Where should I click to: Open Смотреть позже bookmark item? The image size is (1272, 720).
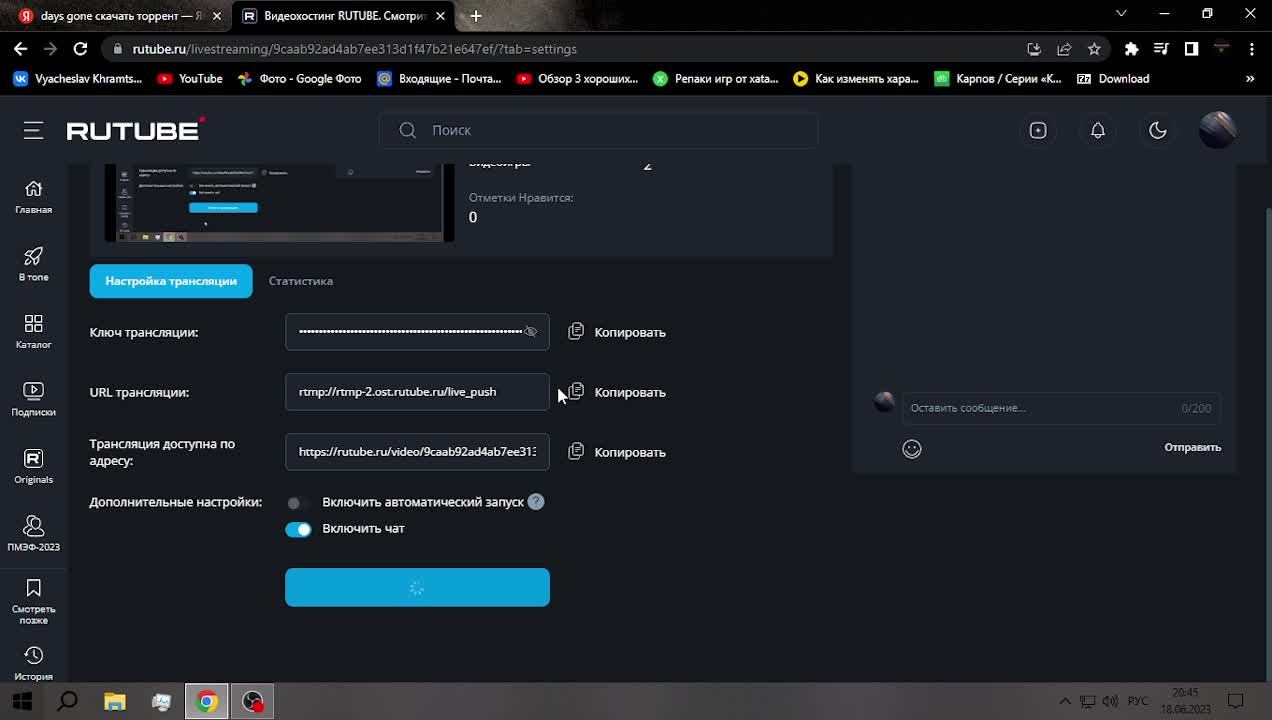pos(33,601)
